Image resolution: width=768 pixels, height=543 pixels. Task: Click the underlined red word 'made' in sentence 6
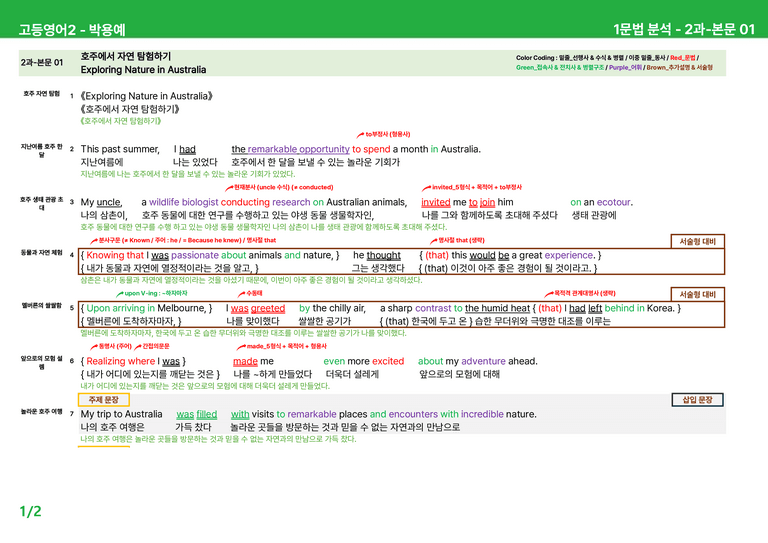click(245, 361)
